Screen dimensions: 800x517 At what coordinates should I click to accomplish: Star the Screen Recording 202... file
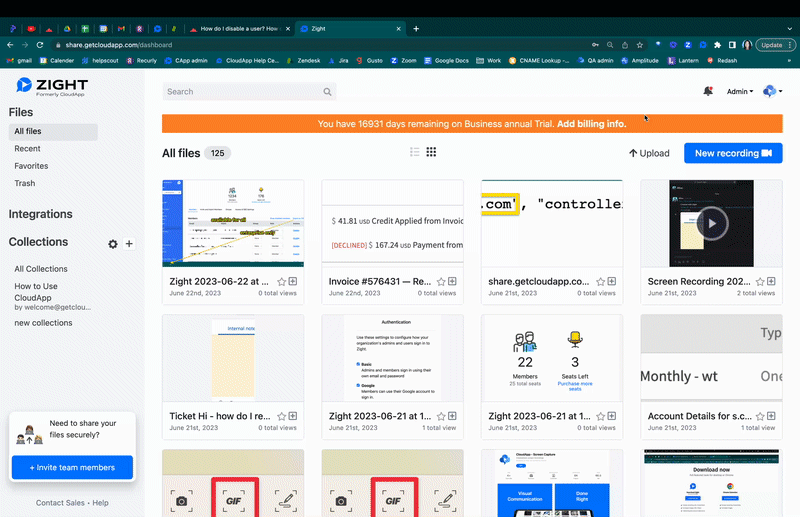pyautogui.click(x=760, y=281)
